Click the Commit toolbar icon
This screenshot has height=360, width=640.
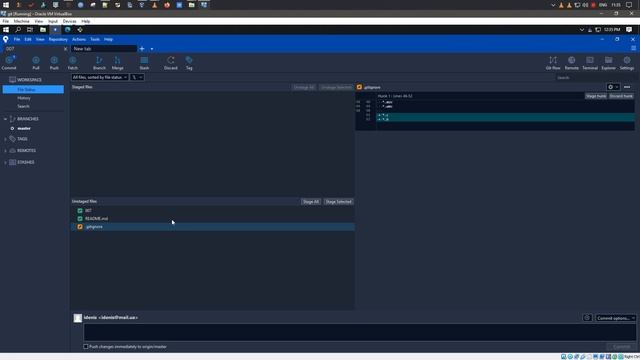[x=9, y=63]
